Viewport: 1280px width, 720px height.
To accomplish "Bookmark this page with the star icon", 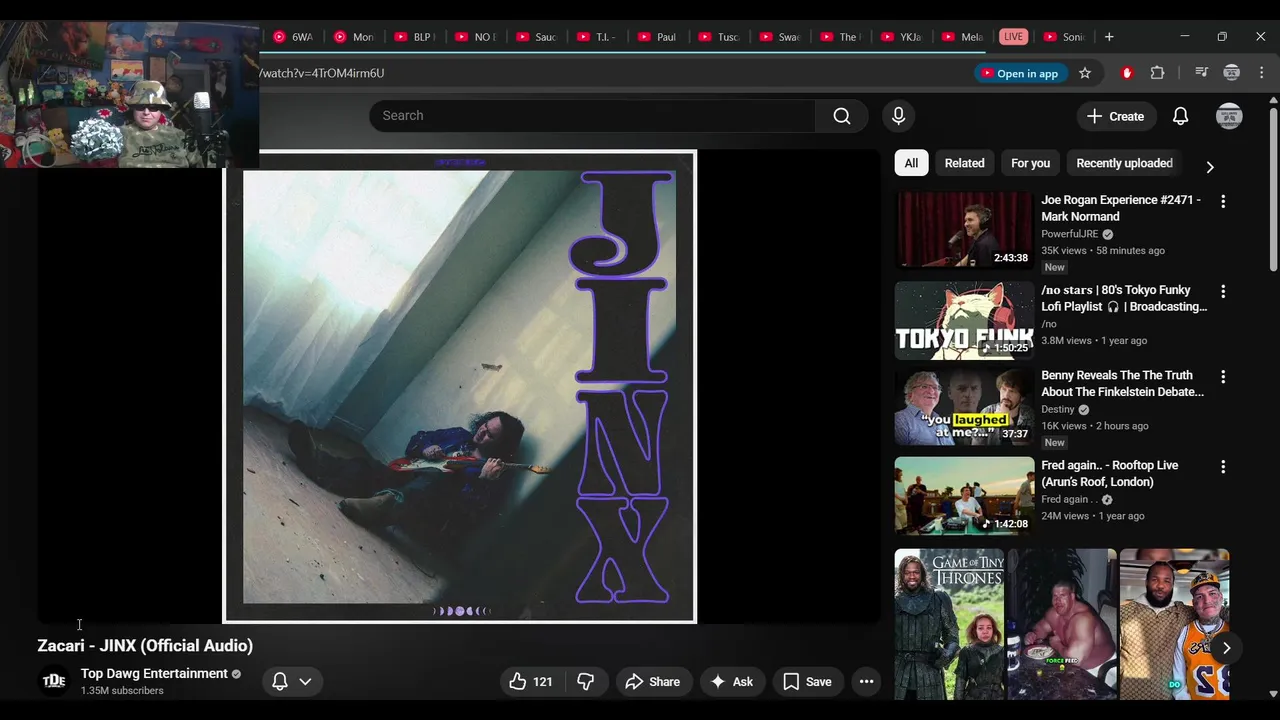I will click(x=1085, y=73).
